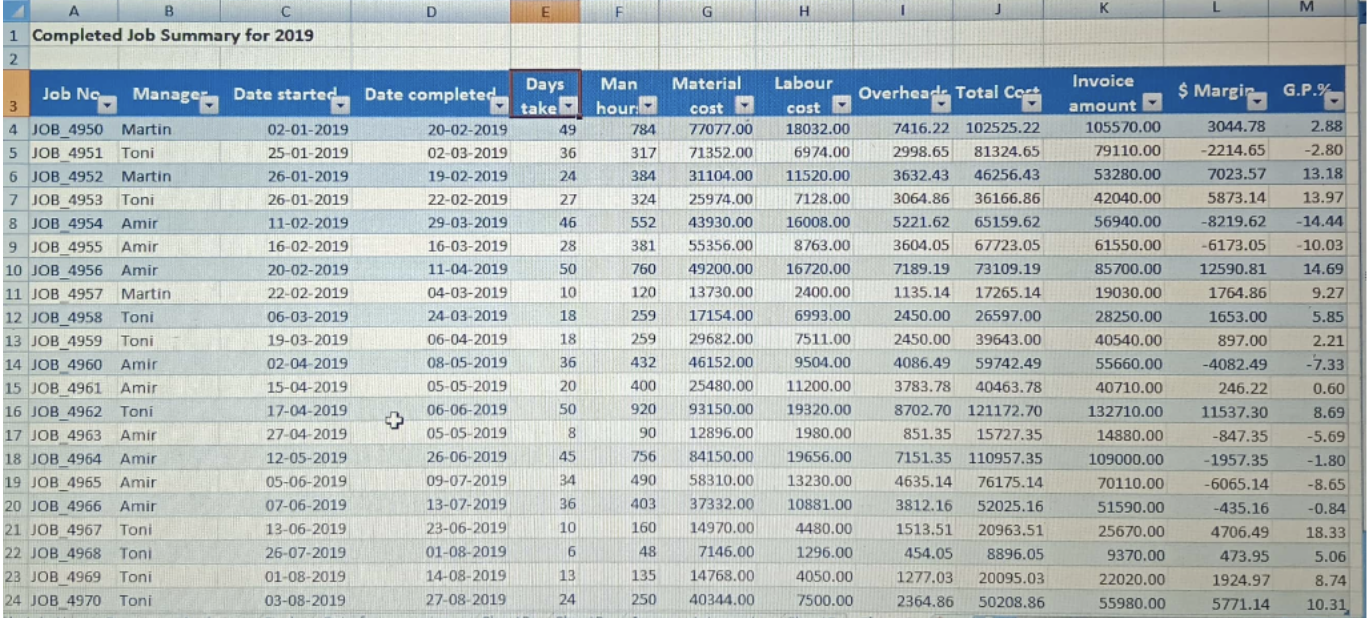Select days taken value 49
Screen dimensions: 1368x618
(x=568, y=130)
